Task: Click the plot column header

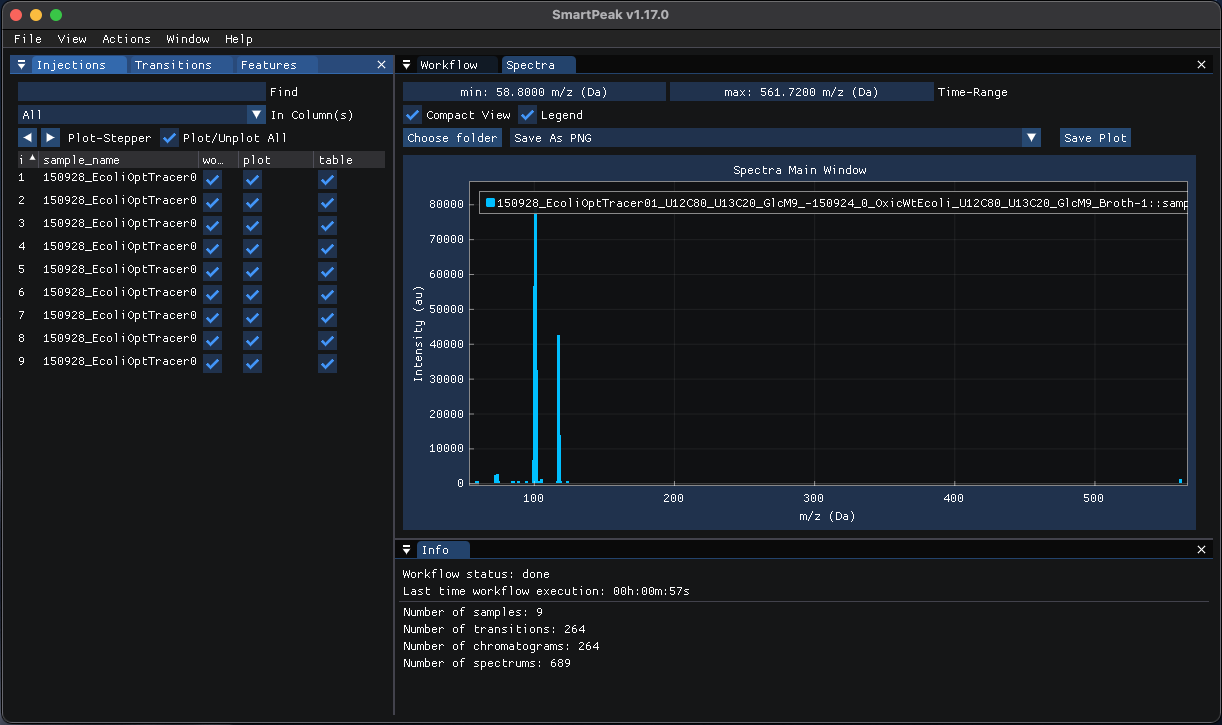Action: tap(276, 160)
